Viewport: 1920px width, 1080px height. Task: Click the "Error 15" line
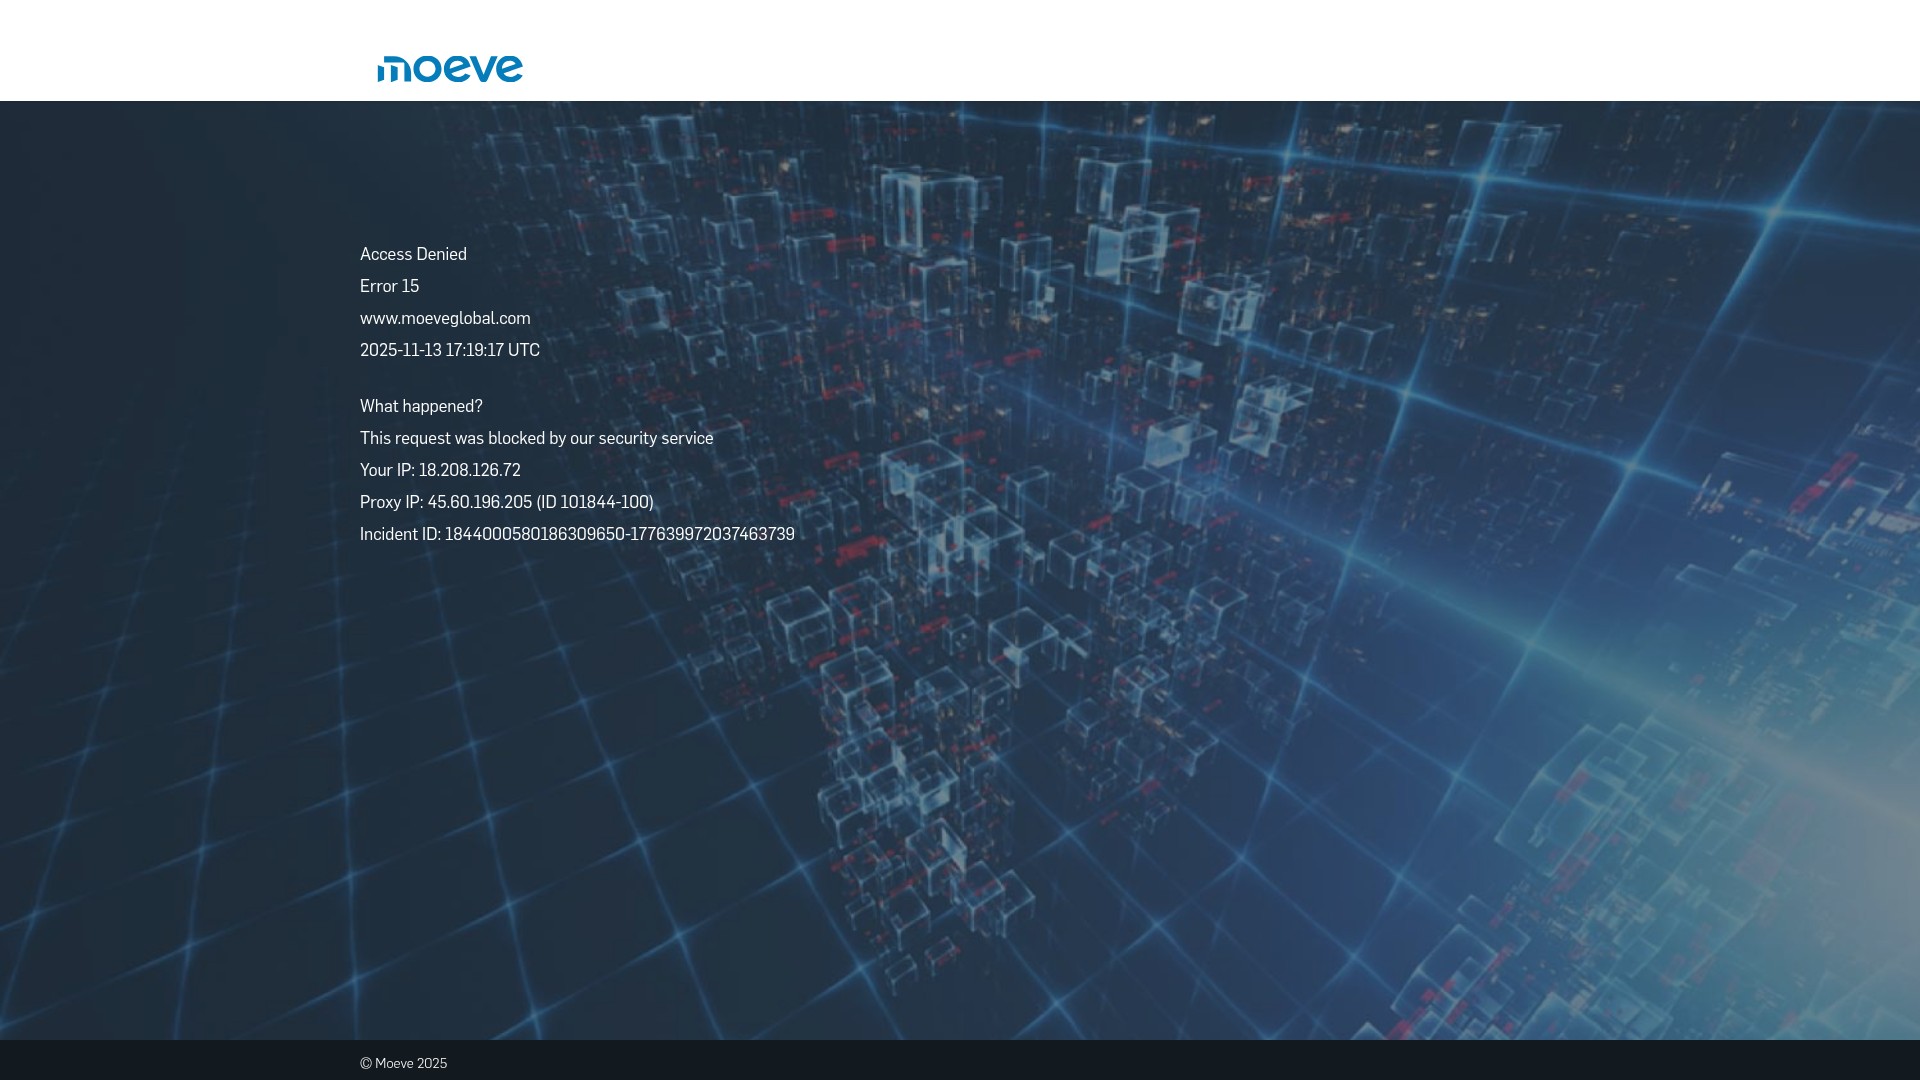click(x=389, y=286)
